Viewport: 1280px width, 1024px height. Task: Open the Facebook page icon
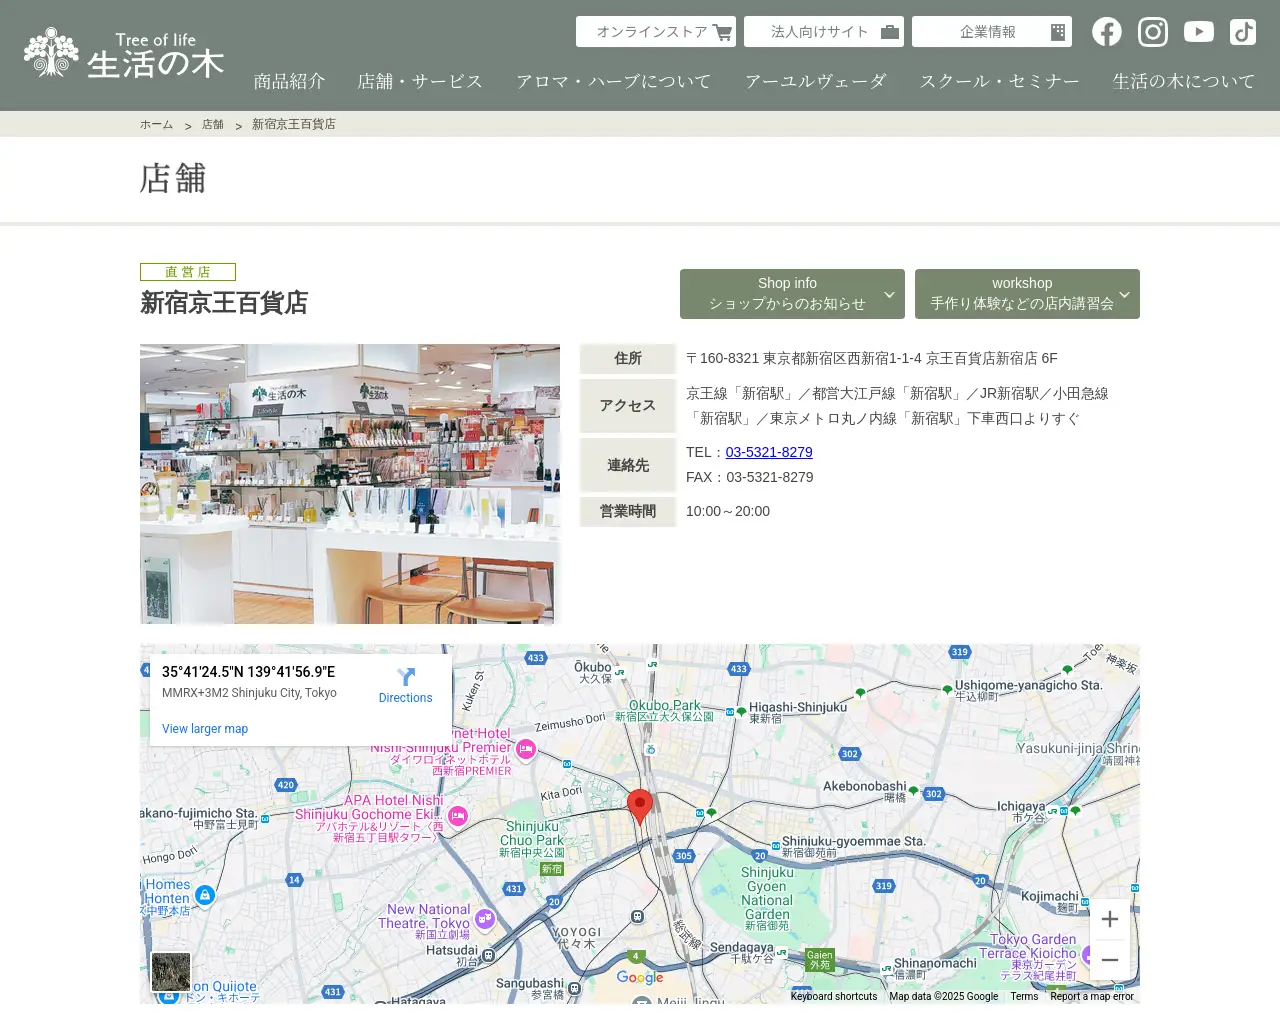[x=1106, y=31]
